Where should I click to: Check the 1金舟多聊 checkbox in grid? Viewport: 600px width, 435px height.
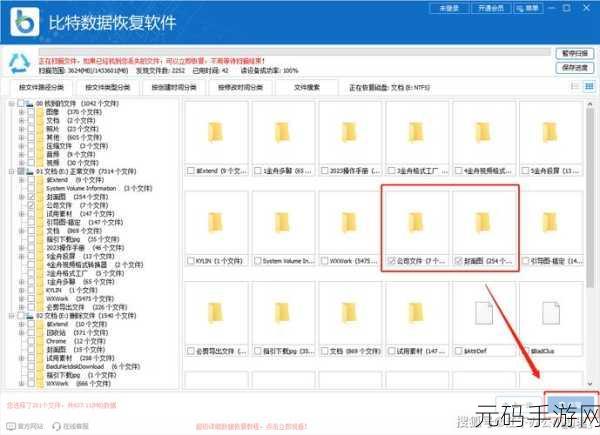(x=258, y=171)
